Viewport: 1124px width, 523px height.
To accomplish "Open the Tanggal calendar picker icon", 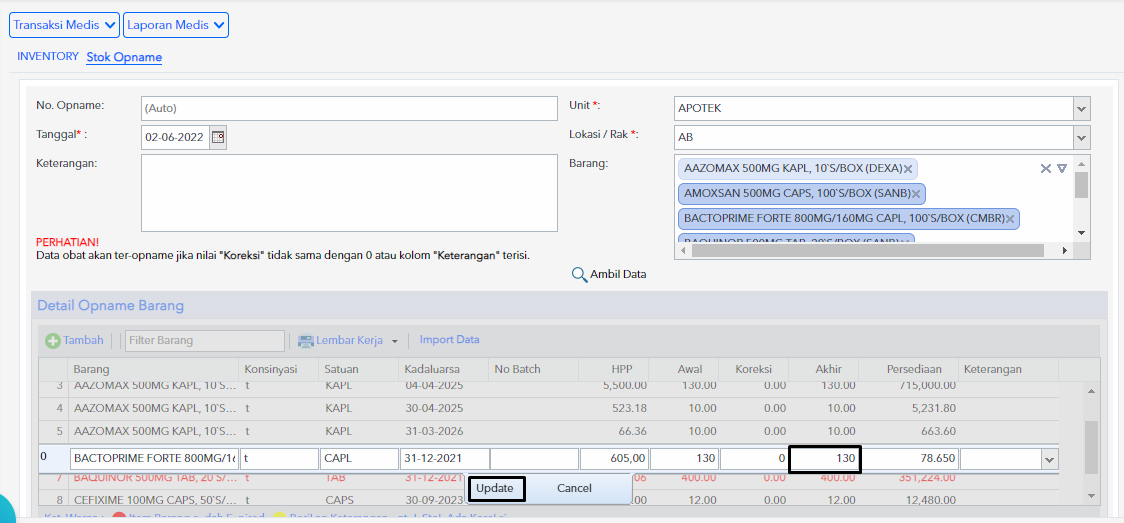I will tap(218, 137).
